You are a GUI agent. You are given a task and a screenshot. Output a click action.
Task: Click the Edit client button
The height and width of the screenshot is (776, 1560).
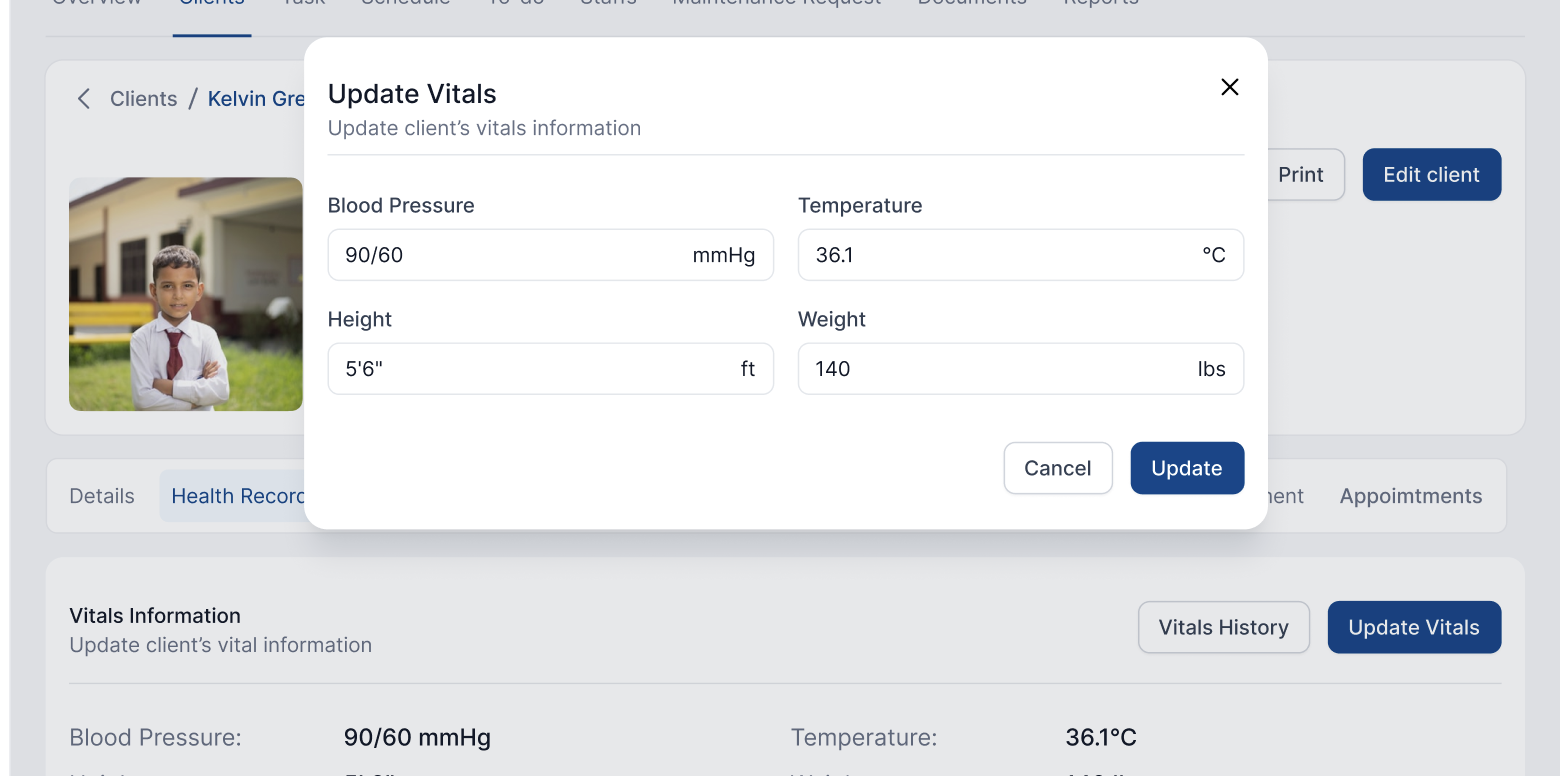click(1431, 174)
